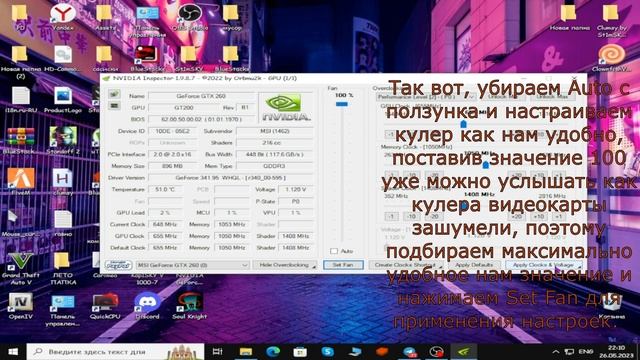Select the Clownfish desktop shortcut
This screenshot has width=640, height=360.
611,58
